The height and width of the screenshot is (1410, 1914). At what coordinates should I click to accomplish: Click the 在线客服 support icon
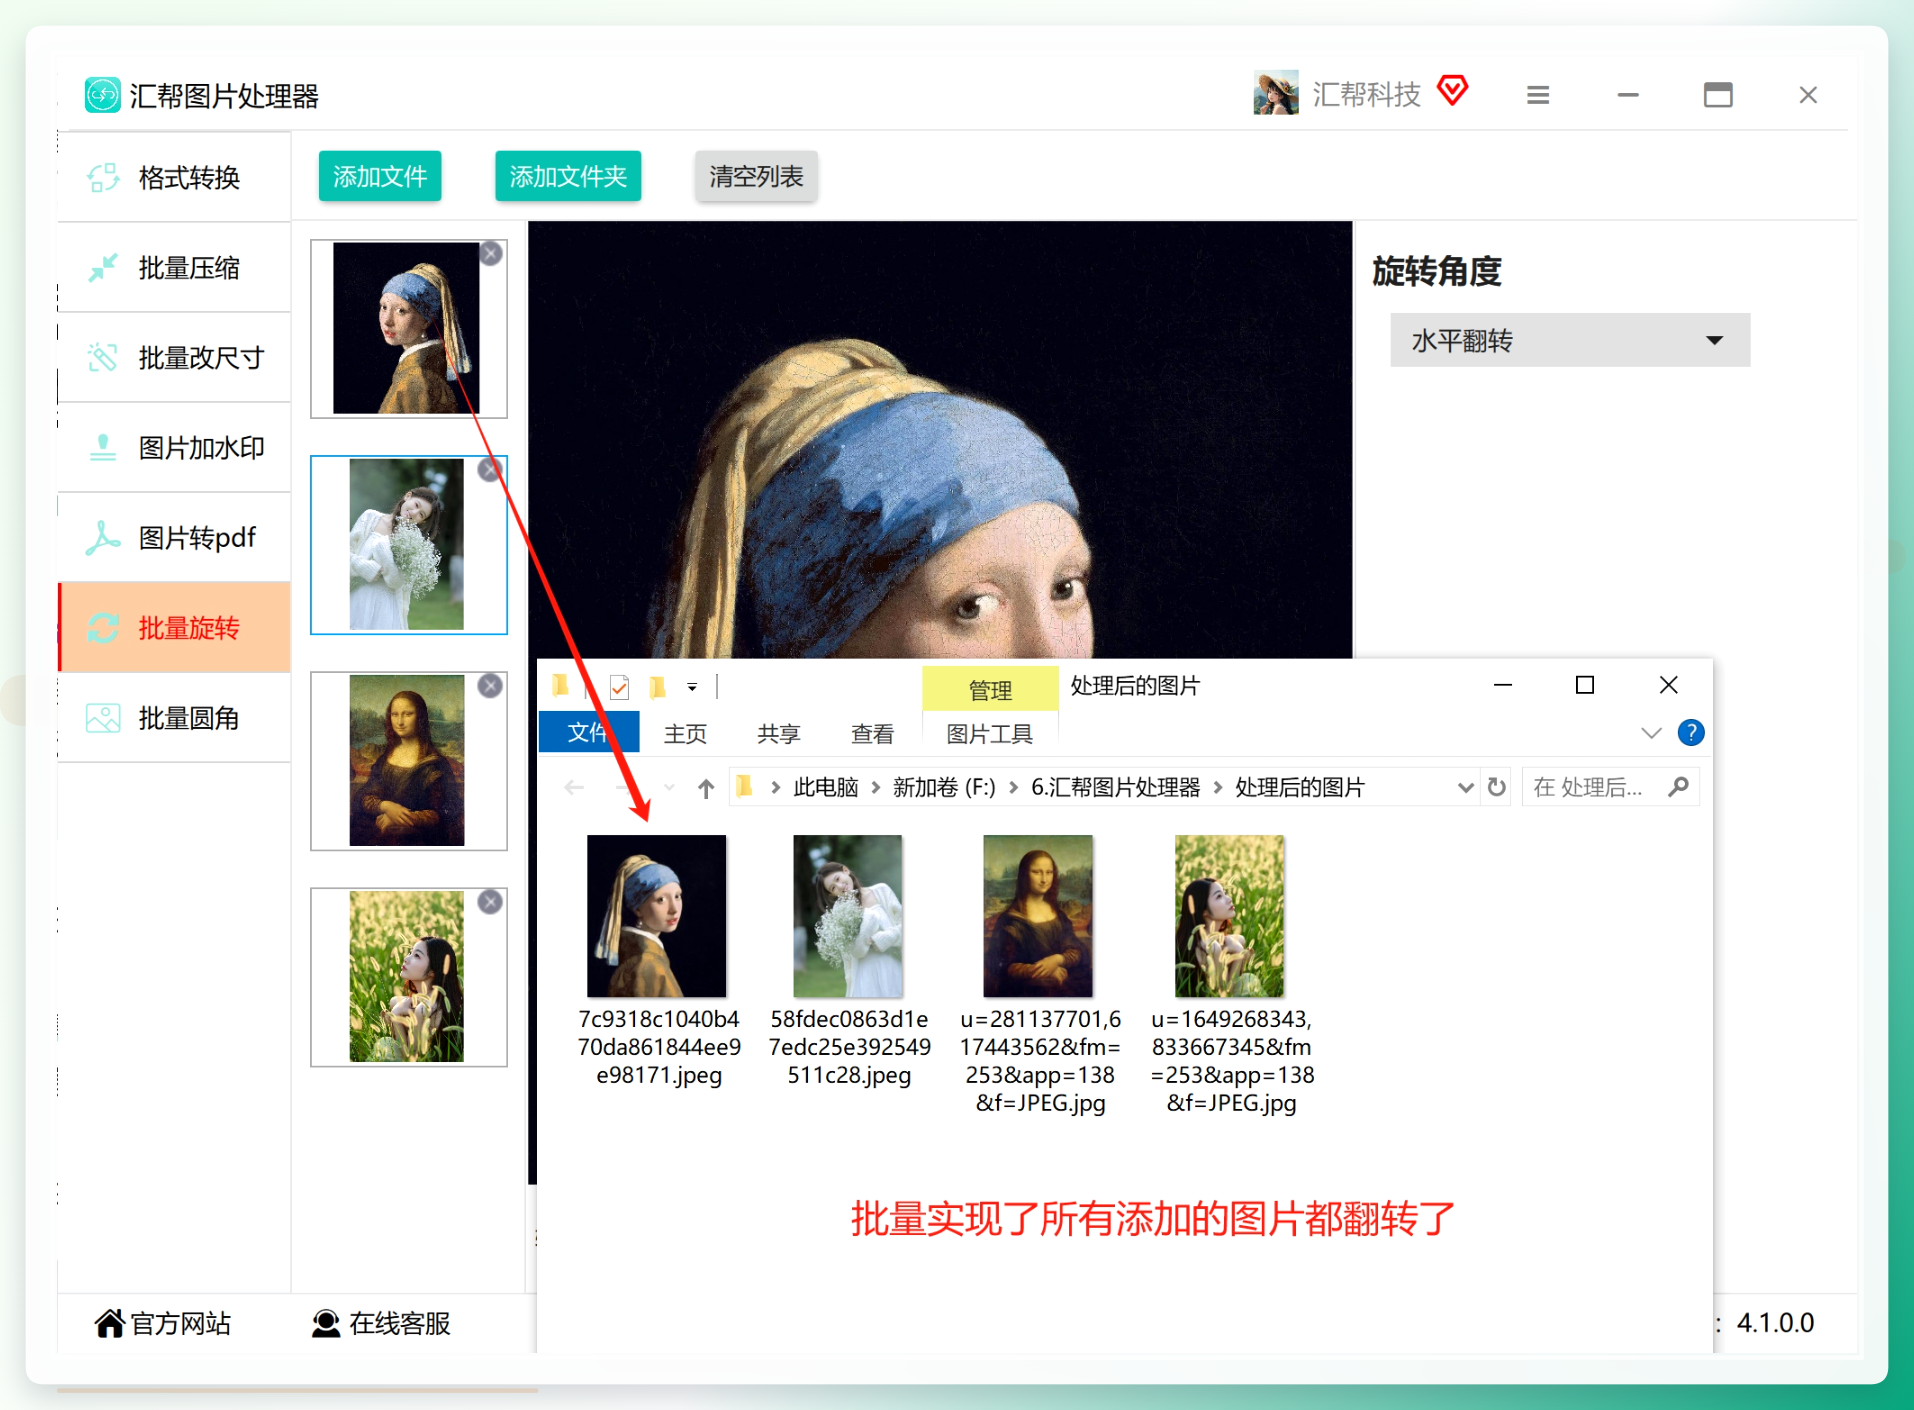[326, 1323]
